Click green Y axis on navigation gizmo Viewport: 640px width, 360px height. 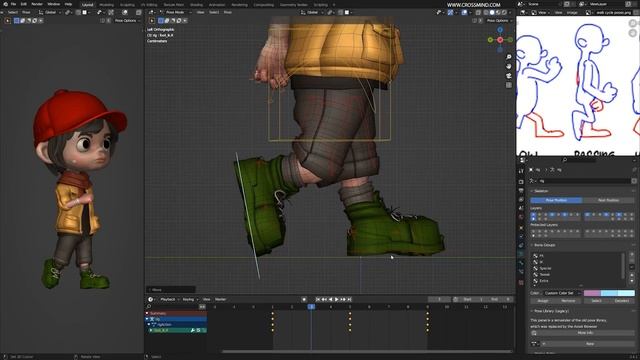(x=490, y=40)
